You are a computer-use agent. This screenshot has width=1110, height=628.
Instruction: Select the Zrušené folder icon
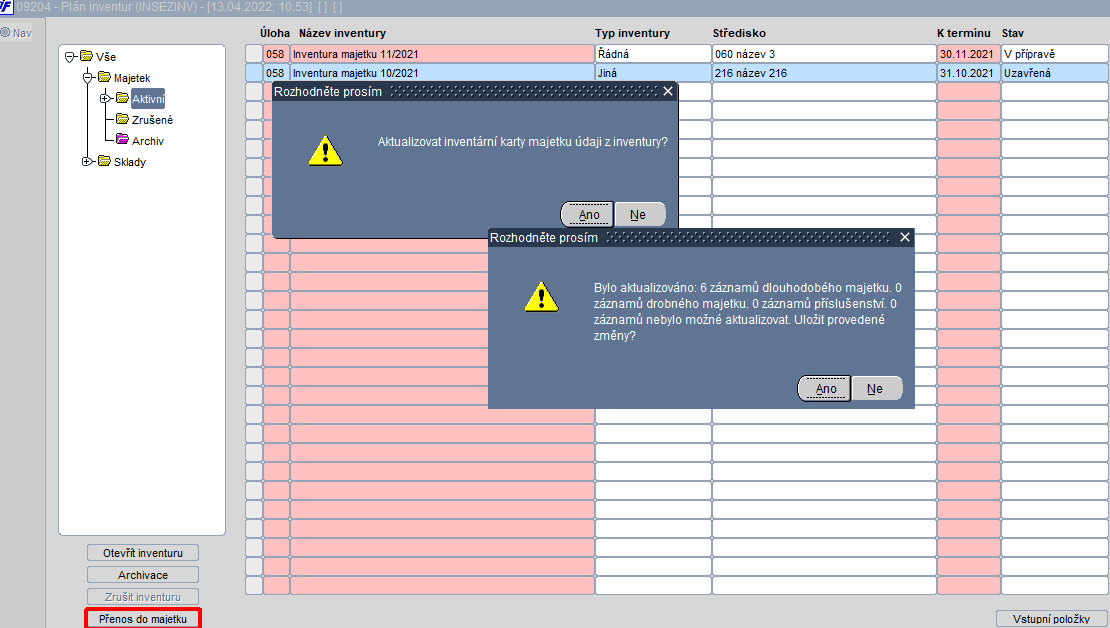pyautogui.click(x=122, y=119)
